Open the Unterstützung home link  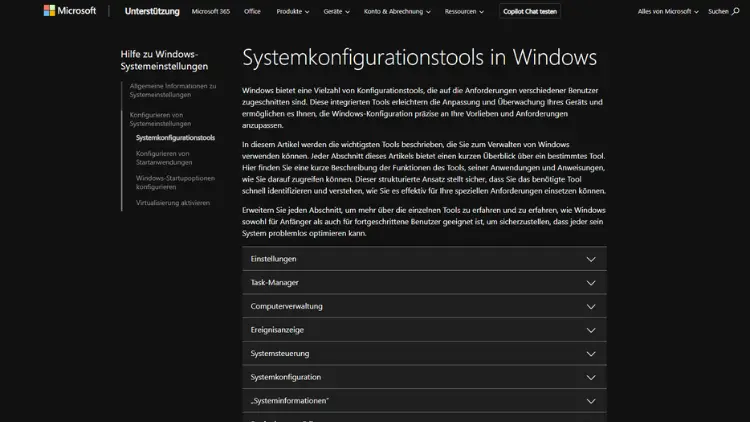click(152, 11)
